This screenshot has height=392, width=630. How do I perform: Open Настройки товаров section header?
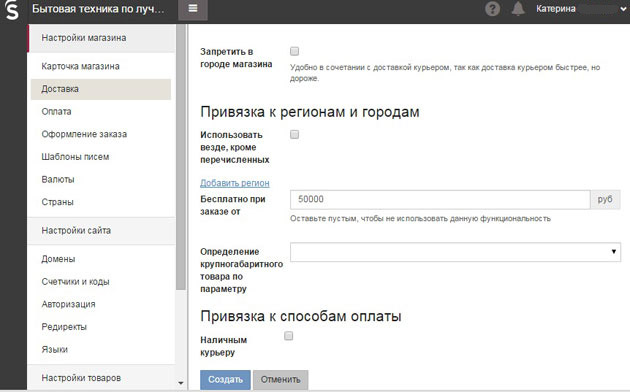pos(101,378)
